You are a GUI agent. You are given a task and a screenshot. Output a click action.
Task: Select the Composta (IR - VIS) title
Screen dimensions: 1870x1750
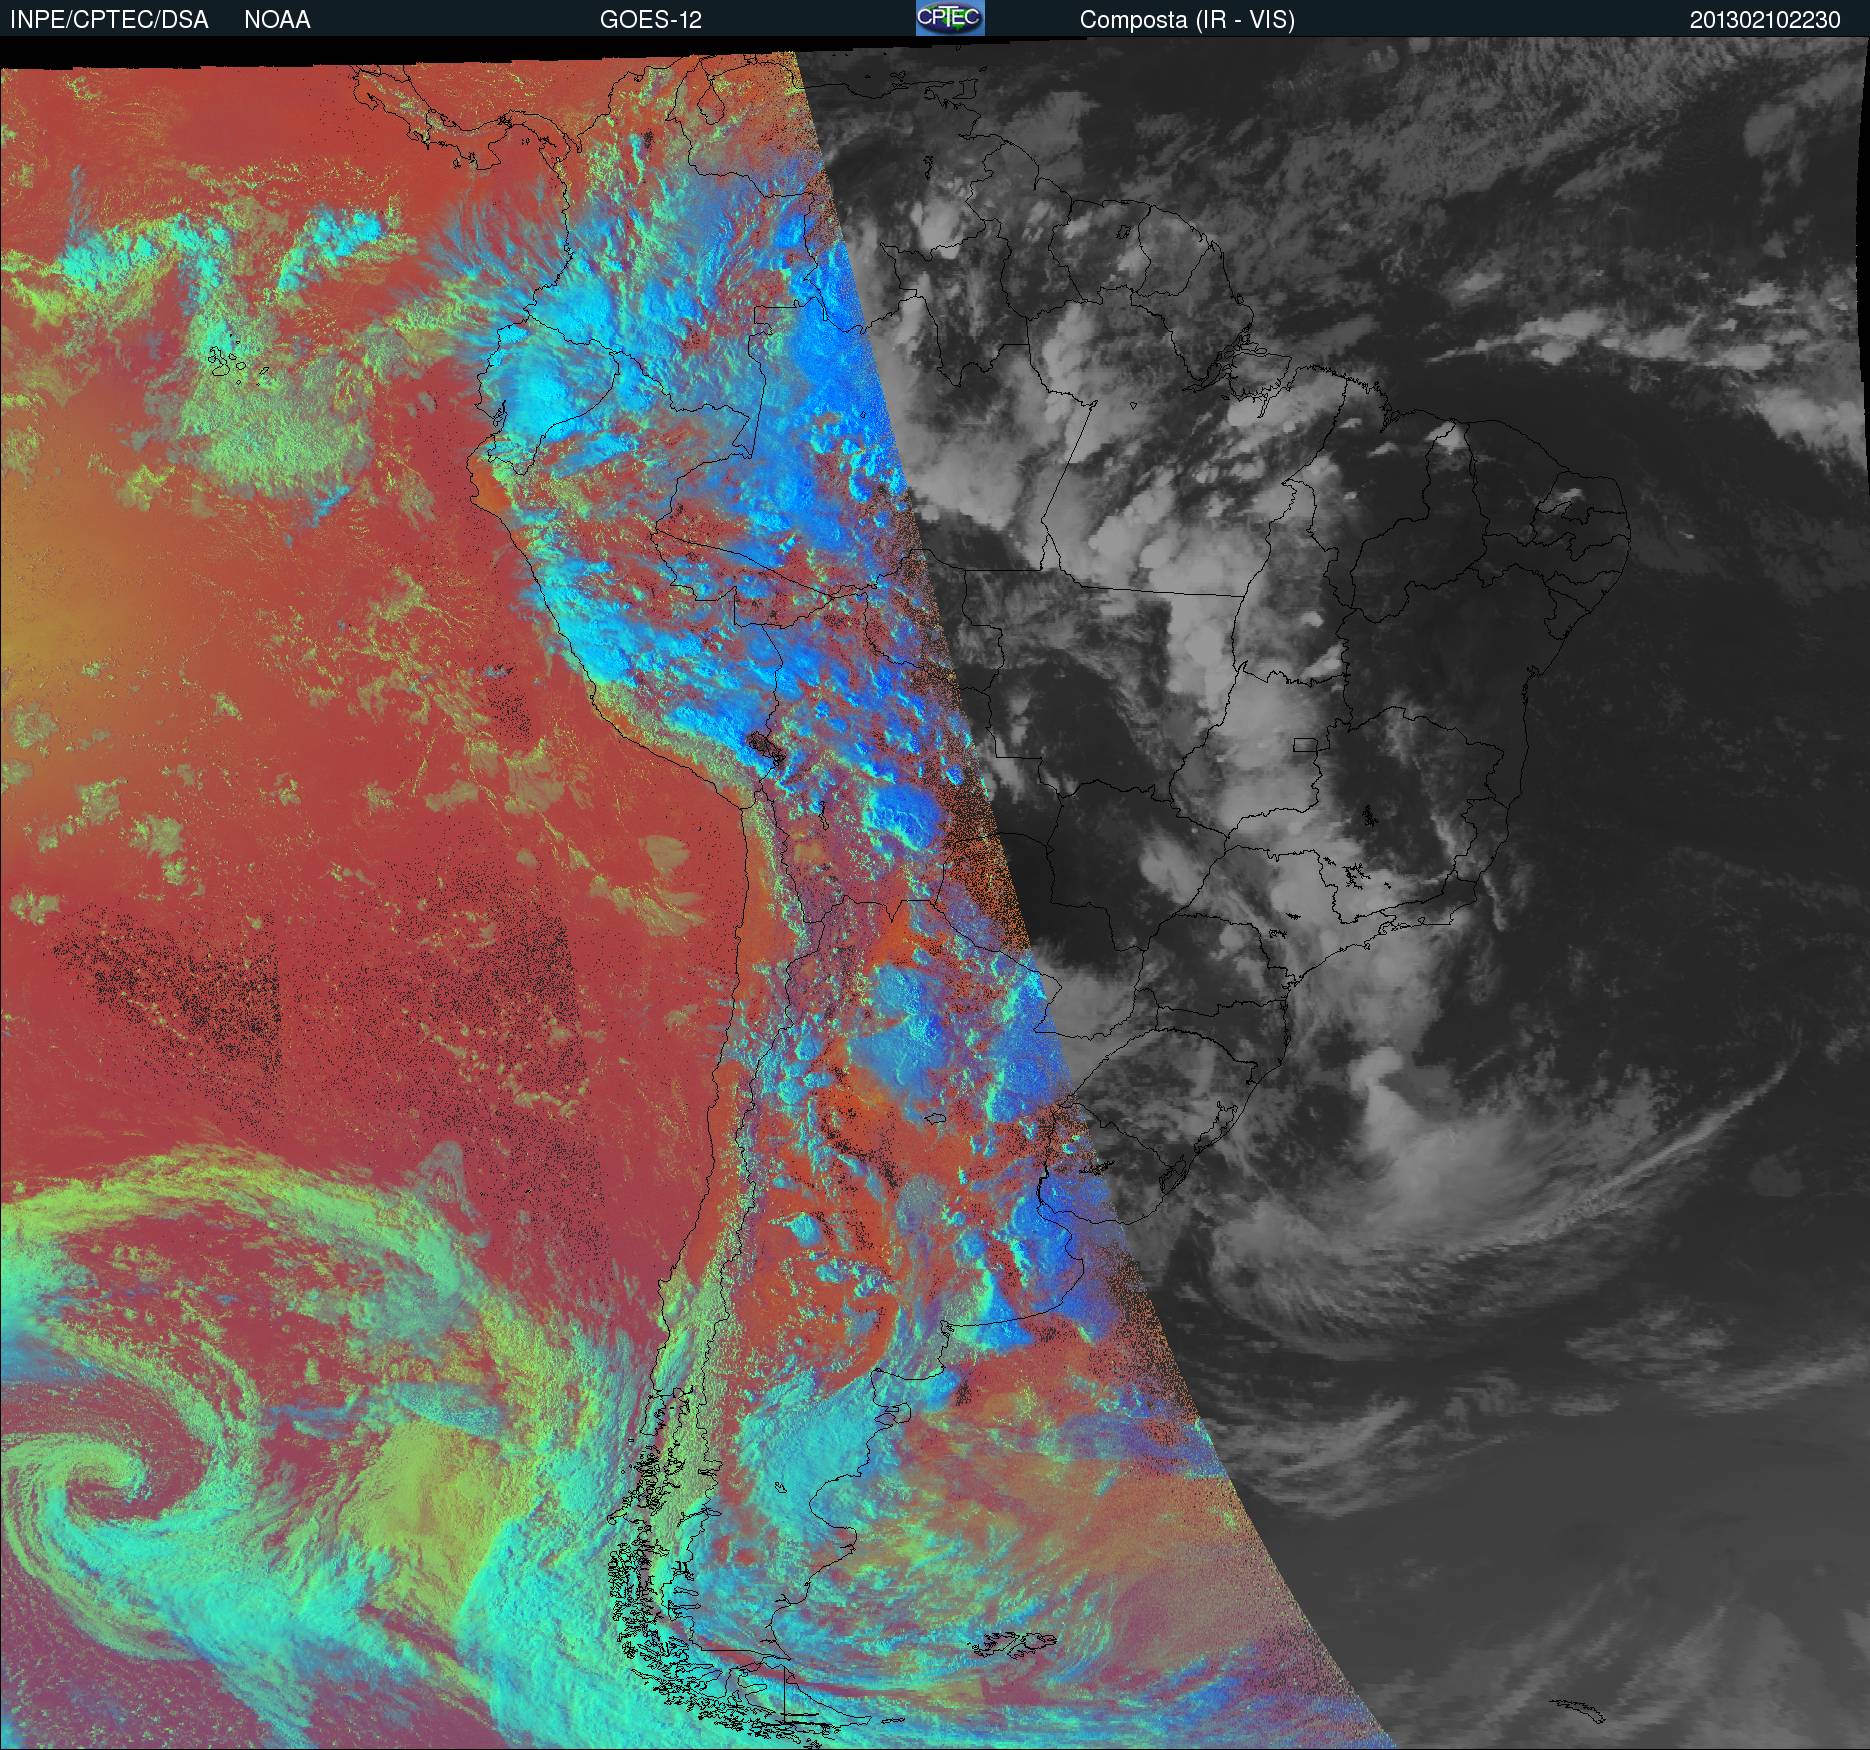click(1187, 20)
